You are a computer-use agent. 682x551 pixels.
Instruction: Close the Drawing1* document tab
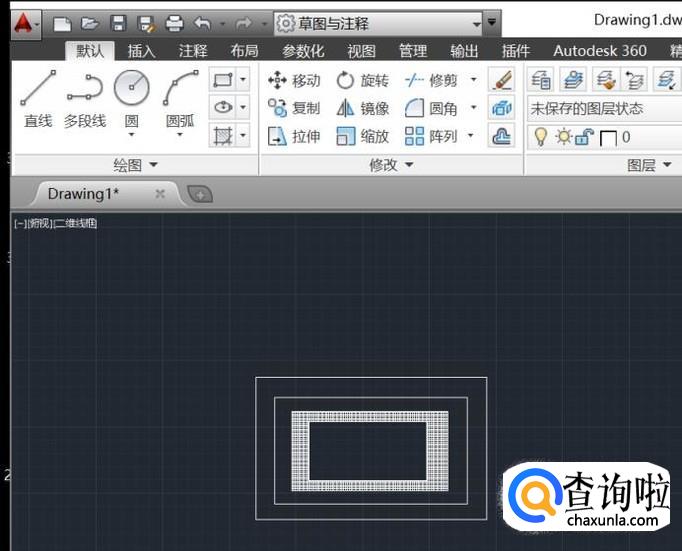click(x=160, y=194)
